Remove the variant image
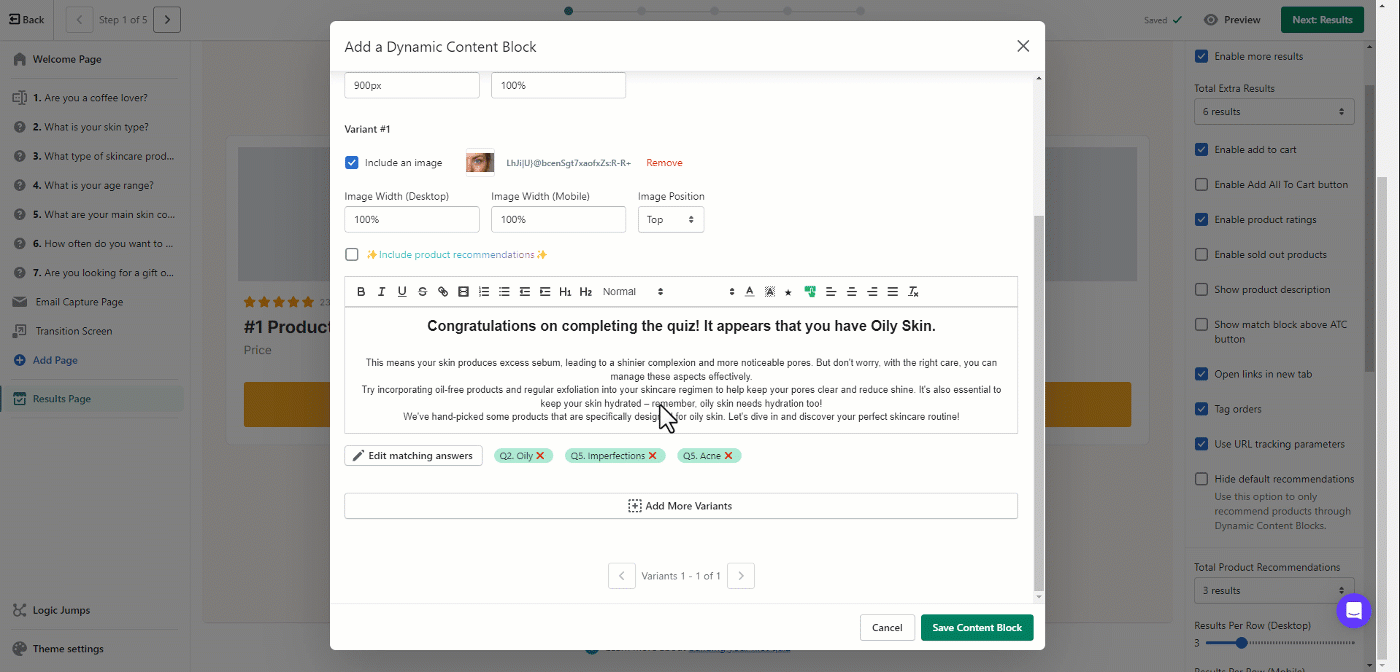This screenshot has width=1400, height=672. pyautogui.click(x=664, y=163)
